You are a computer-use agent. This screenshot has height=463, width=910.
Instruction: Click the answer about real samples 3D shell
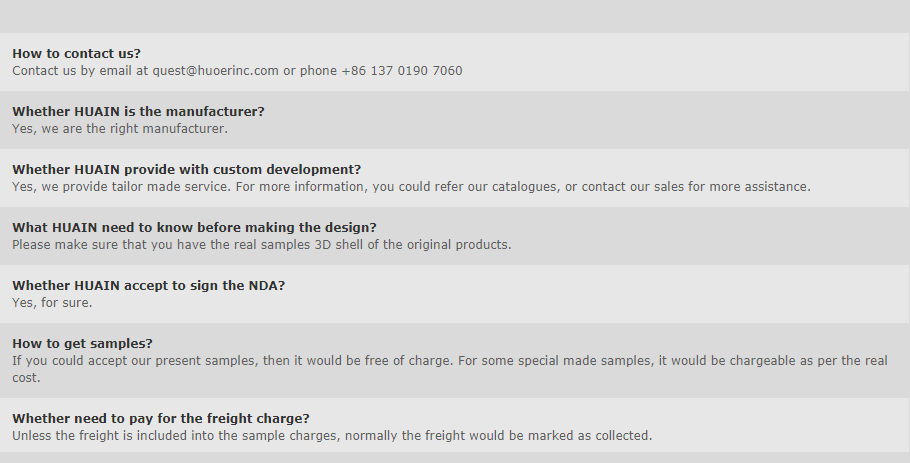[262, 245]
